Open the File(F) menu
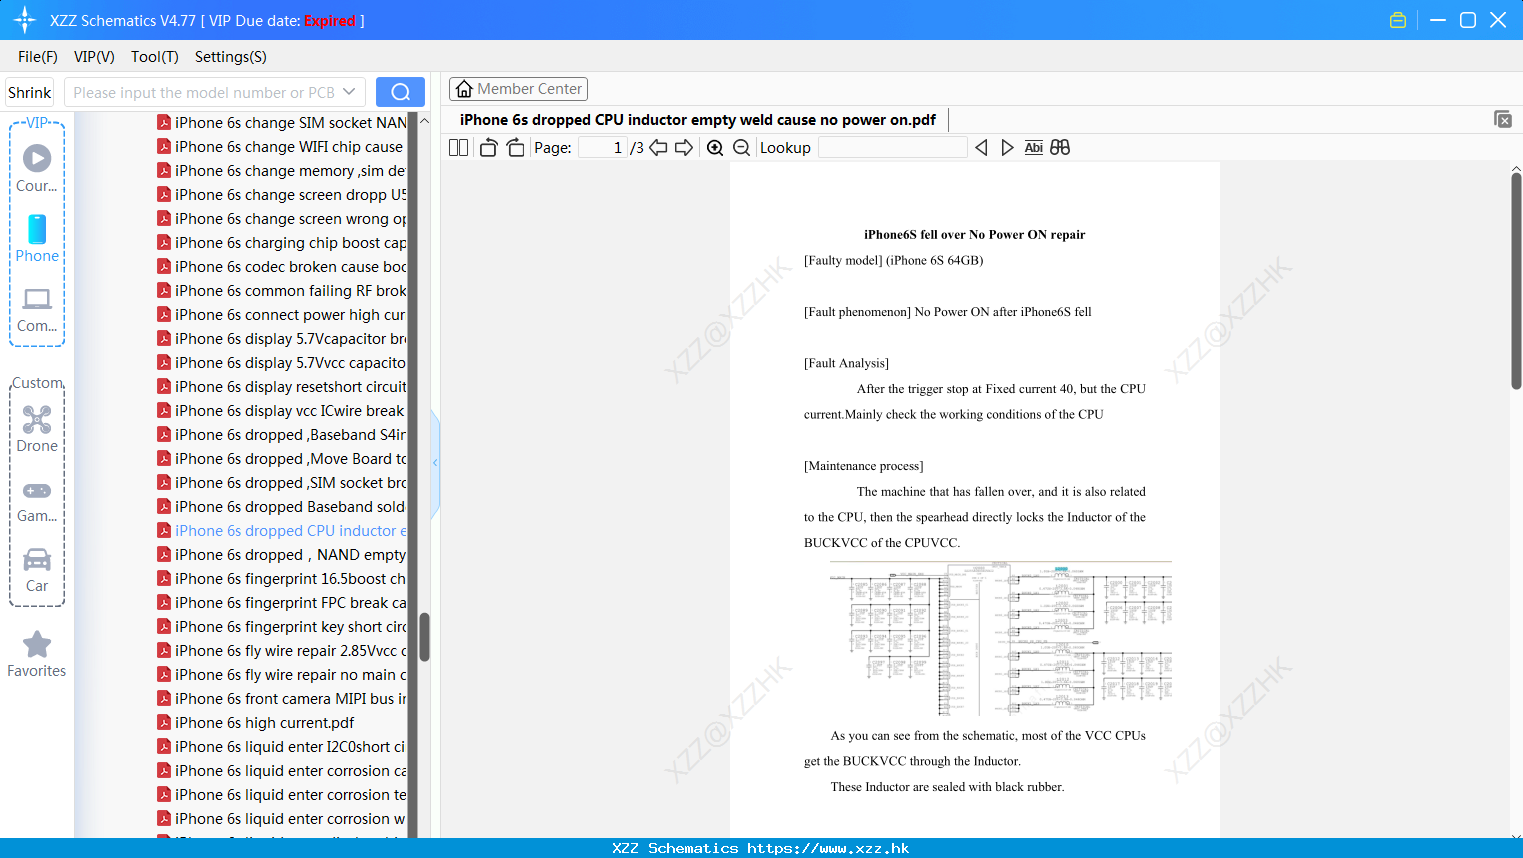This screenshot has height=858, width=1523. [x=38, y=57]
